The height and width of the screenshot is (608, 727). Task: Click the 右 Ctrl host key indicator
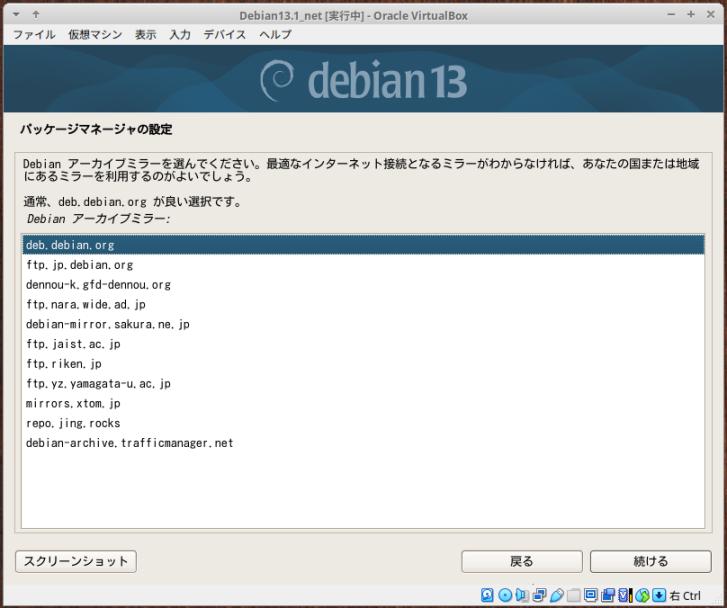click(685, 595)
